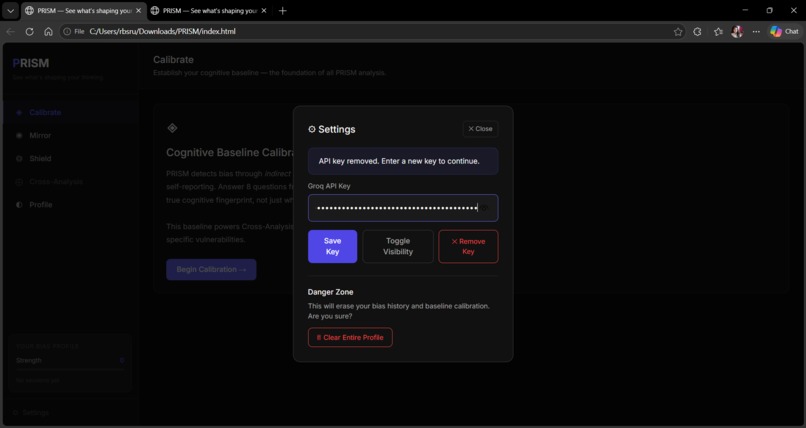This screenshot has width=806, height=428.
Task: Restore down the browser window
Action: click(770, 10)
